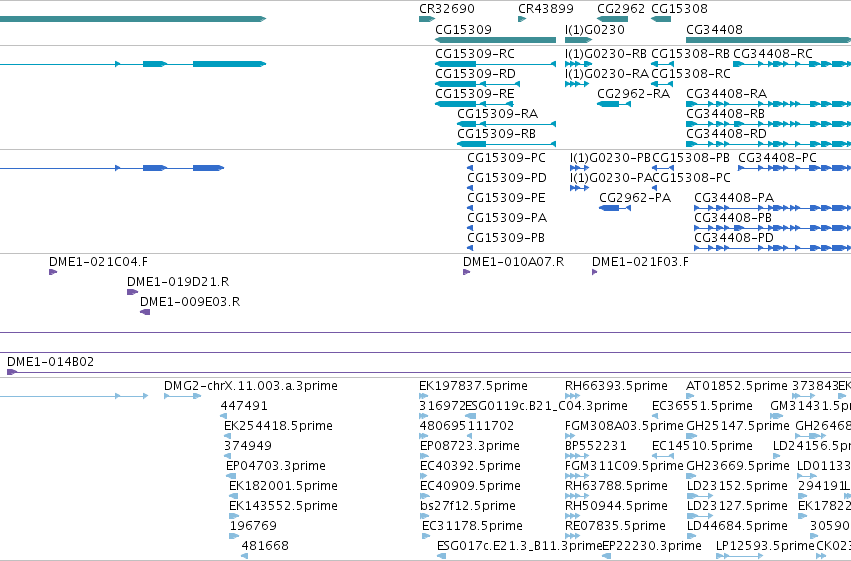This screenshot has width=851, height=561.
Task: Select EST 447491
Action: pyautogui.click(x=224, y=416)
